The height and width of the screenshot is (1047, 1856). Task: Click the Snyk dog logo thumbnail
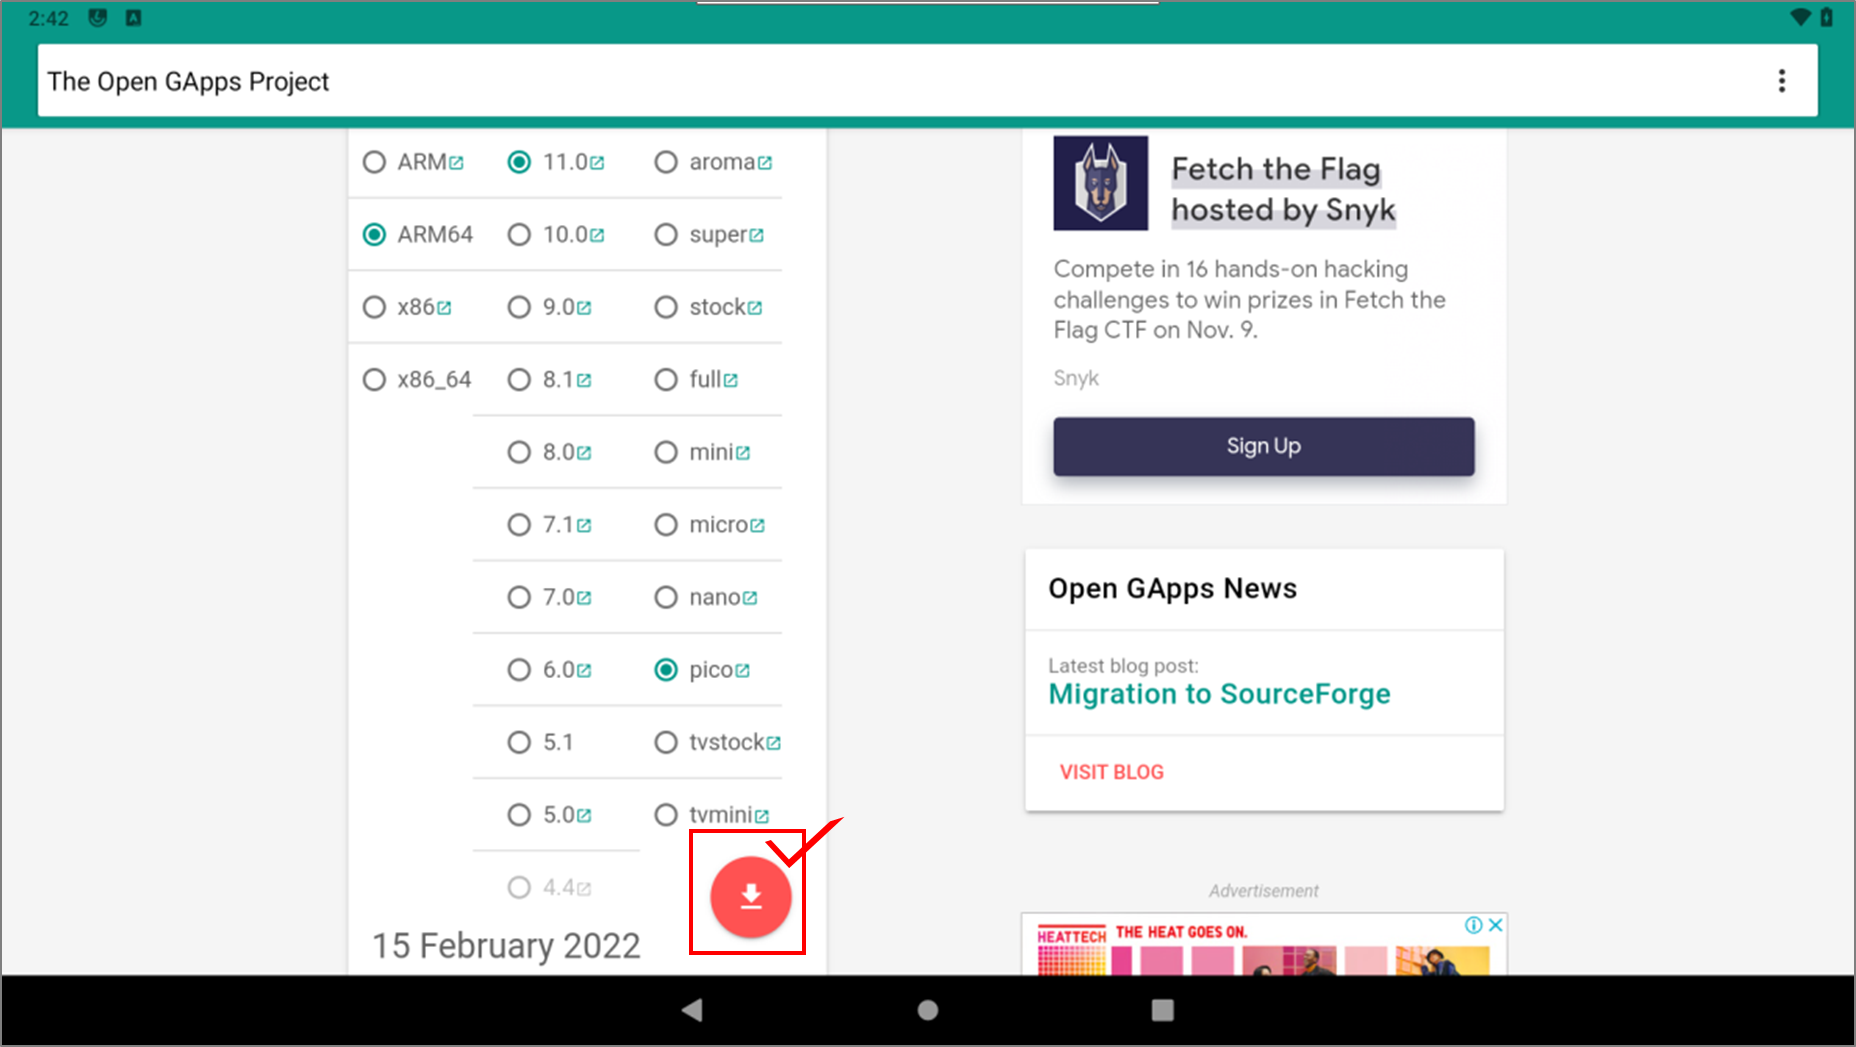(x=1100, y=183)
